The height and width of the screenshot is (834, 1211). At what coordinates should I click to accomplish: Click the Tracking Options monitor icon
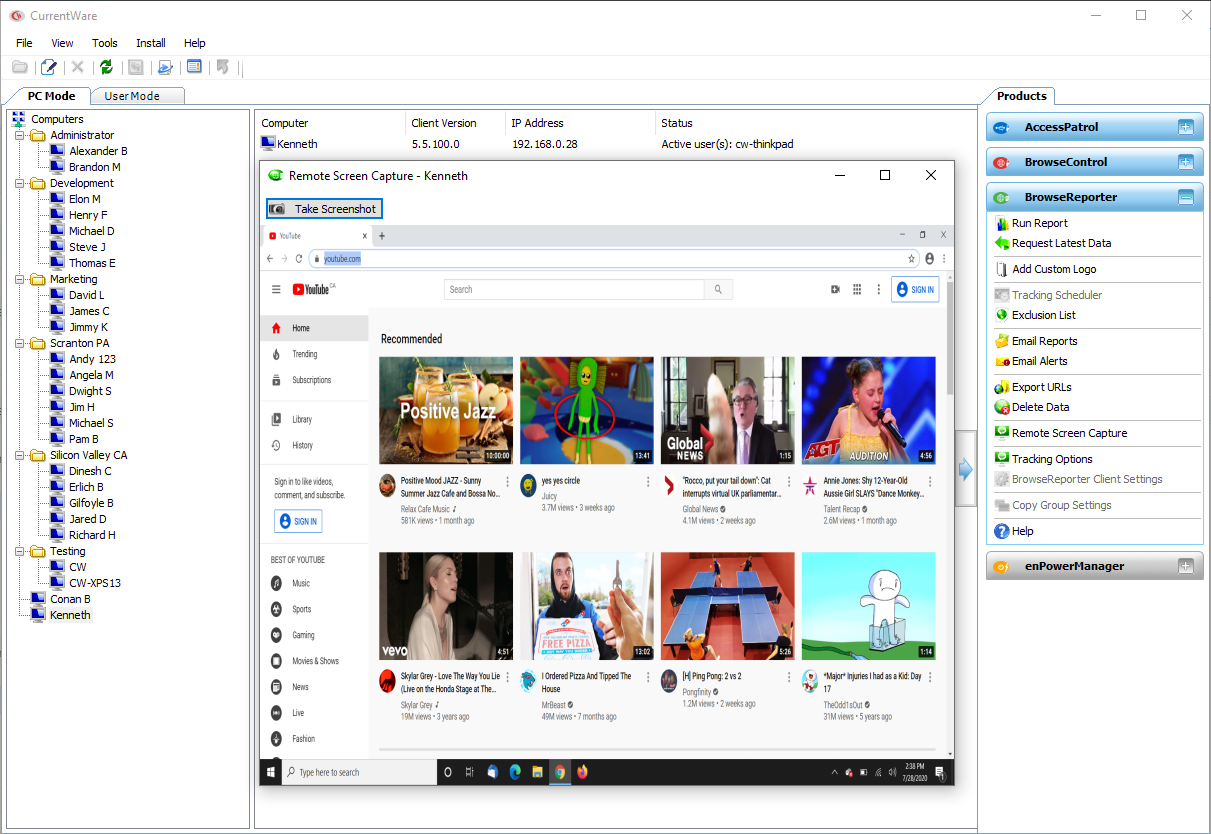1002,459
